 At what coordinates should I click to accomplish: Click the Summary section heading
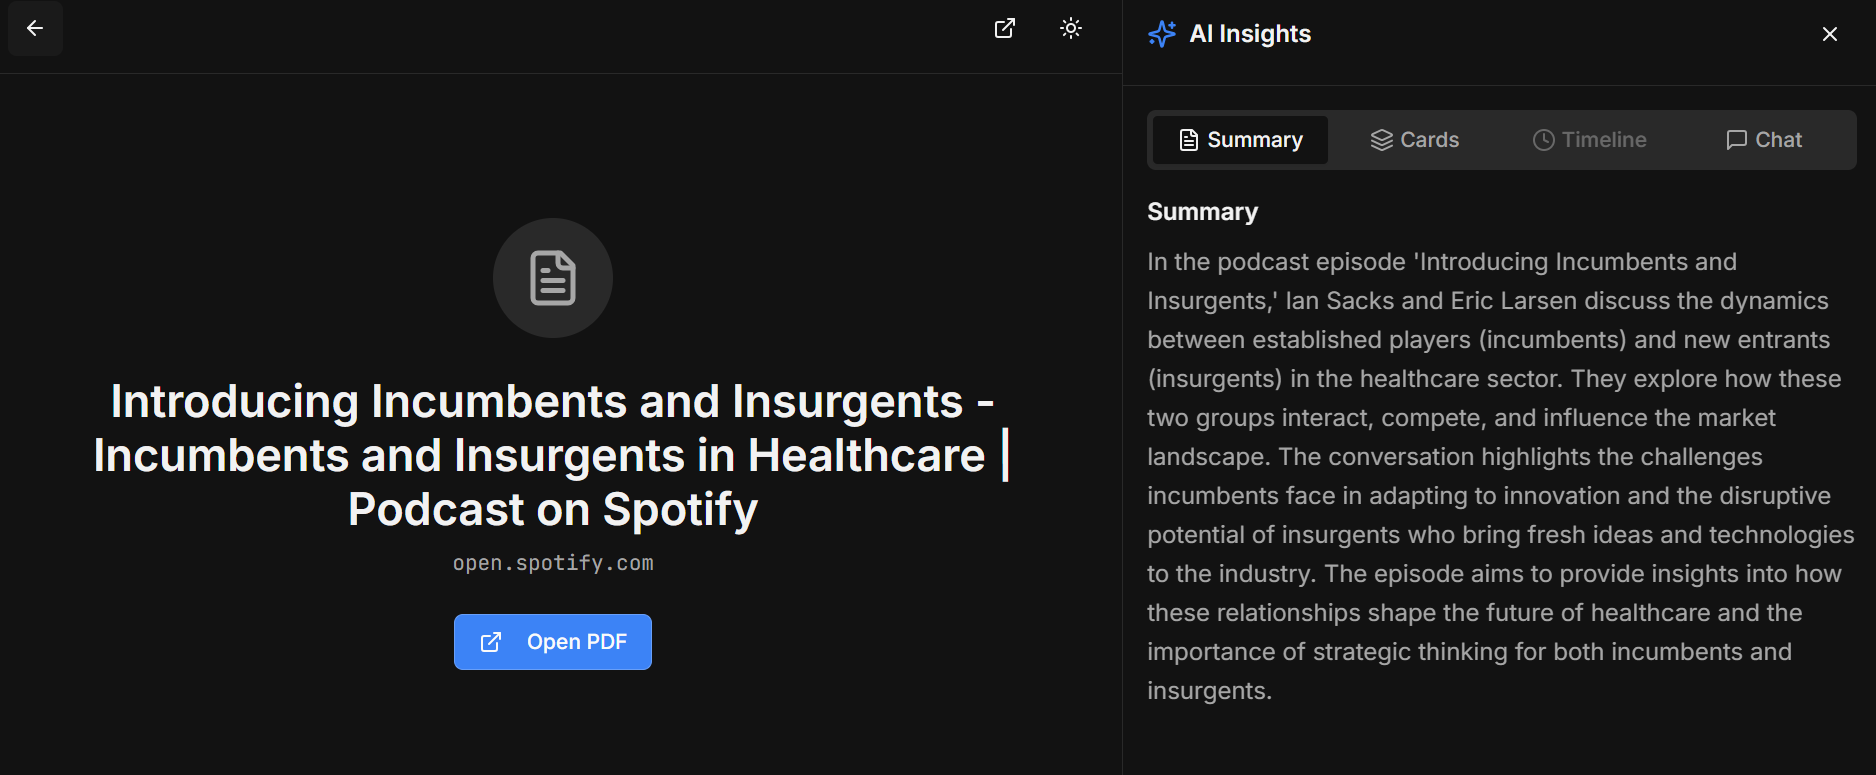(x=1202, y=212)
